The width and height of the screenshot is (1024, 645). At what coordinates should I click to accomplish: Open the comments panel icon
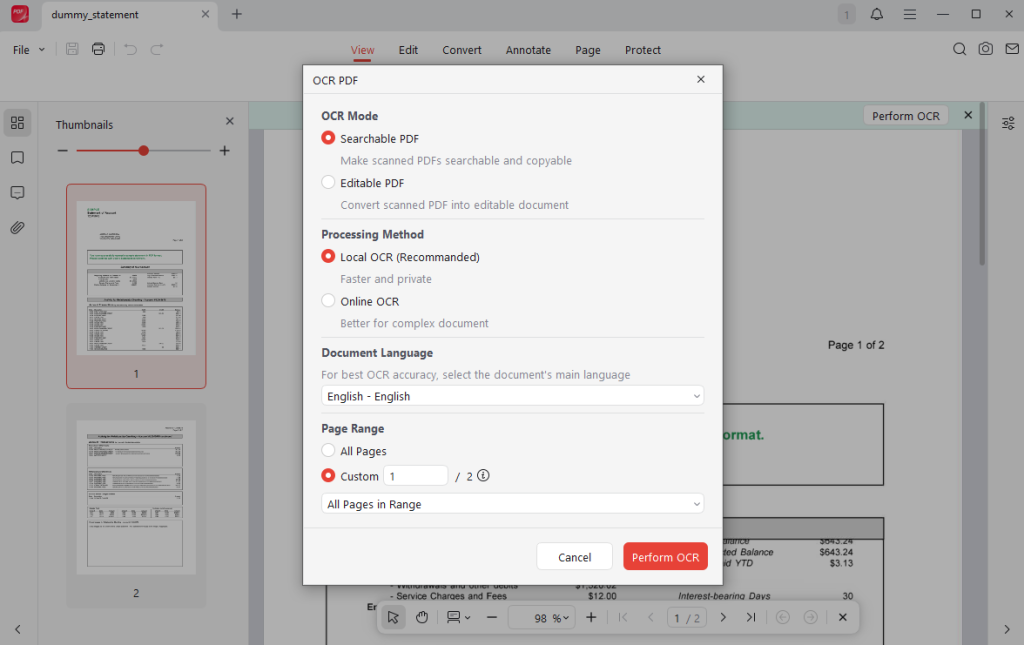pyautogui.click(x=18, y=193)
